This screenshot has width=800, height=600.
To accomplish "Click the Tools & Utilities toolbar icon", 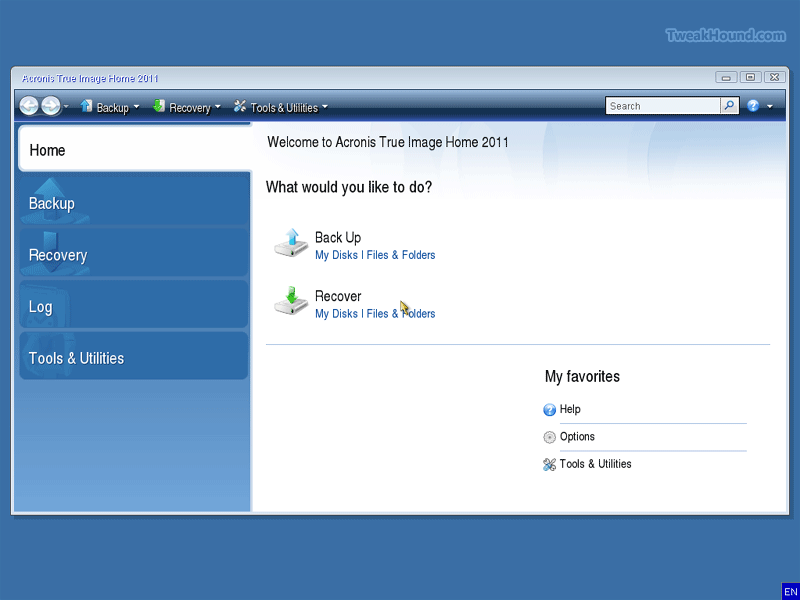I will (x=240, y=106).
